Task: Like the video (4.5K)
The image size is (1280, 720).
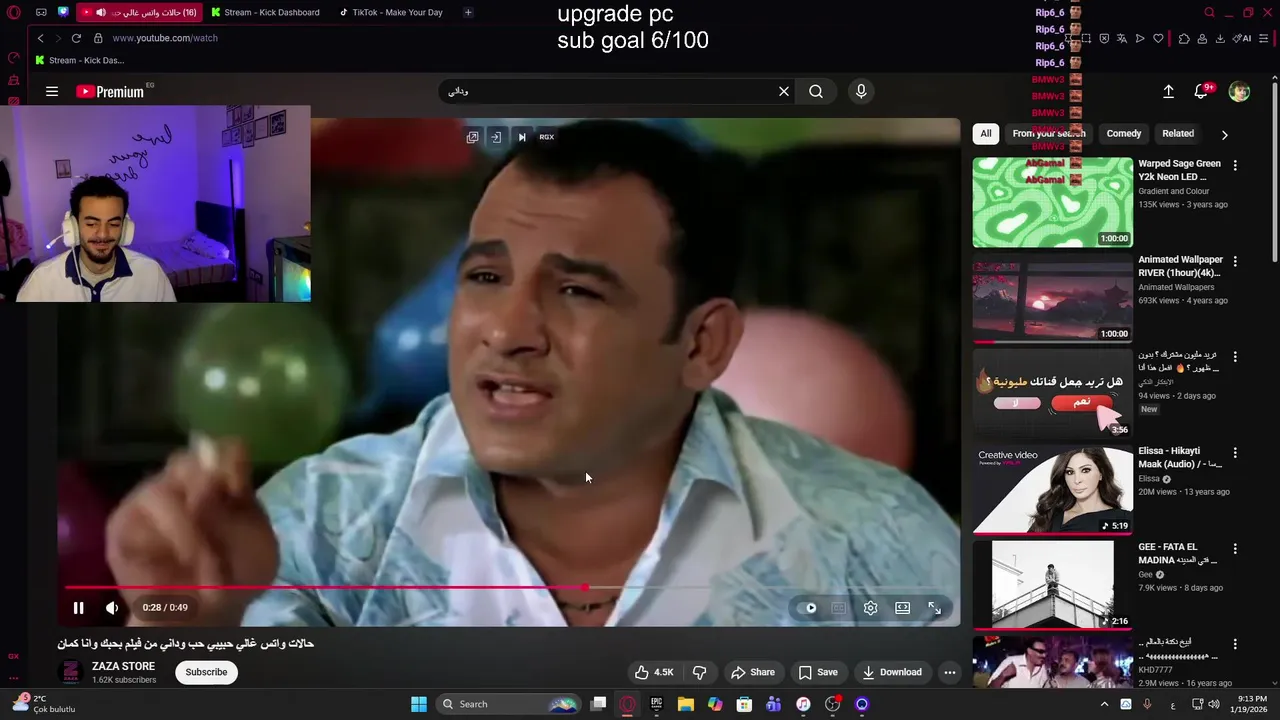Action: (654, 672)
